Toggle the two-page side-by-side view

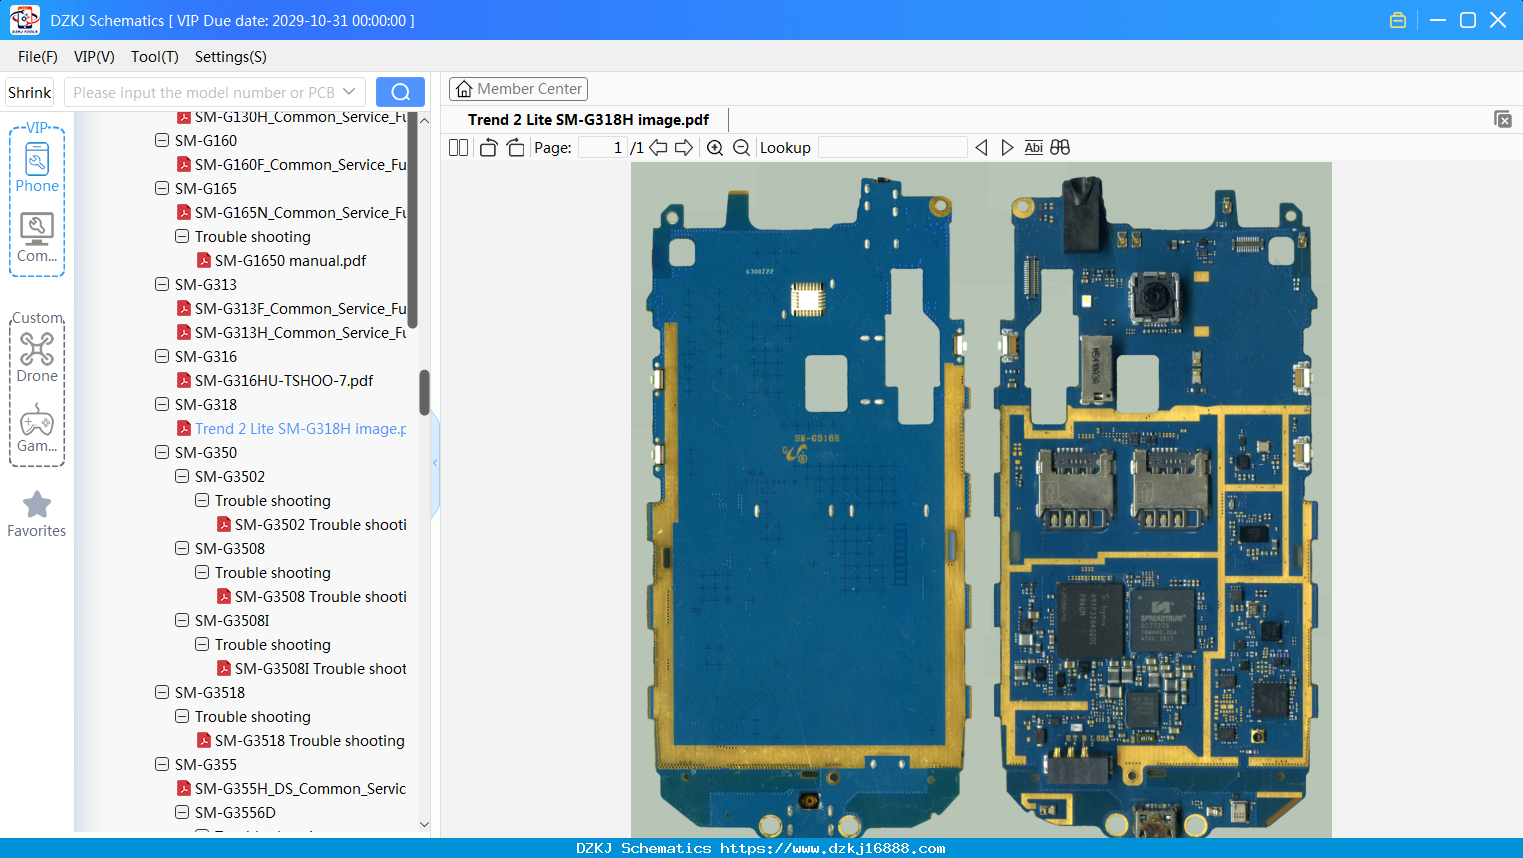pos(458,148)
